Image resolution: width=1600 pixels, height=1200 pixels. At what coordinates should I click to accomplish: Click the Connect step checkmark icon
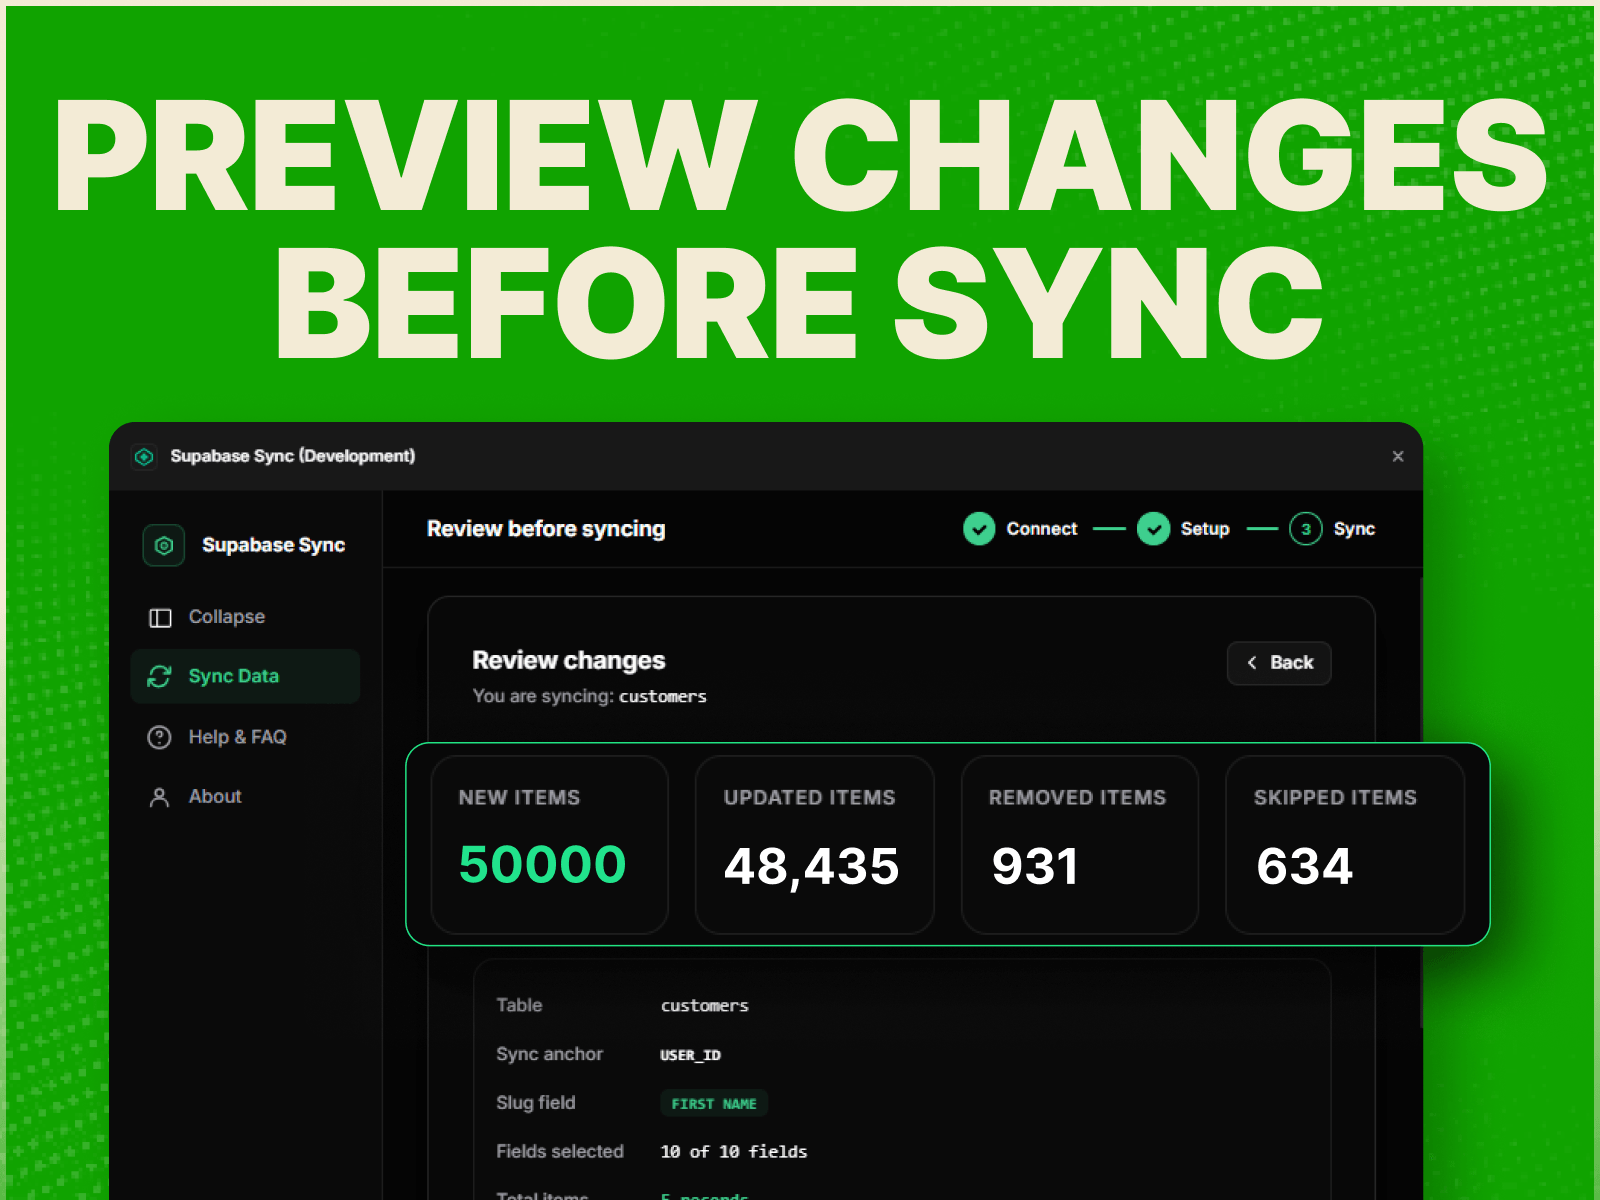coord(979,529)
